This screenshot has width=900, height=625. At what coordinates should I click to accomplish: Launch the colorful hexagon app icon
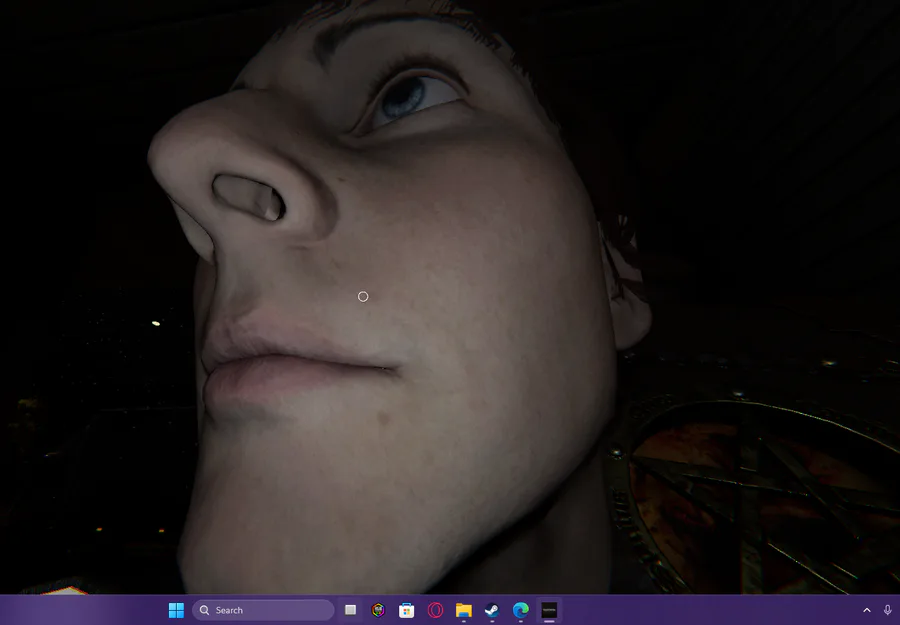coord(378,610)
